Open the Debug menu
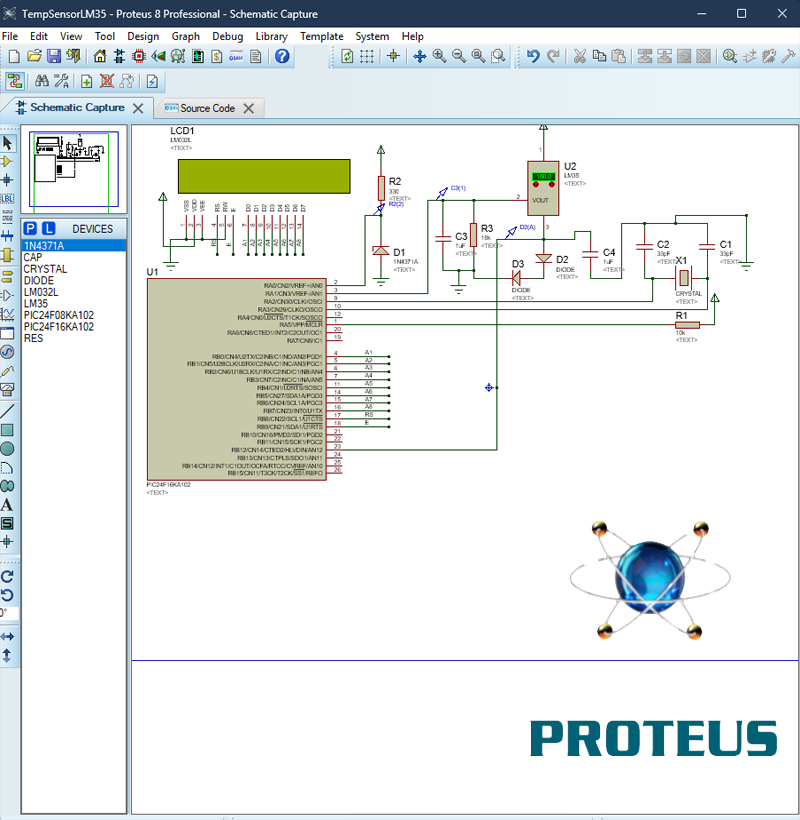This screenshot has height=820, width=800. click(x=227, y=36)
